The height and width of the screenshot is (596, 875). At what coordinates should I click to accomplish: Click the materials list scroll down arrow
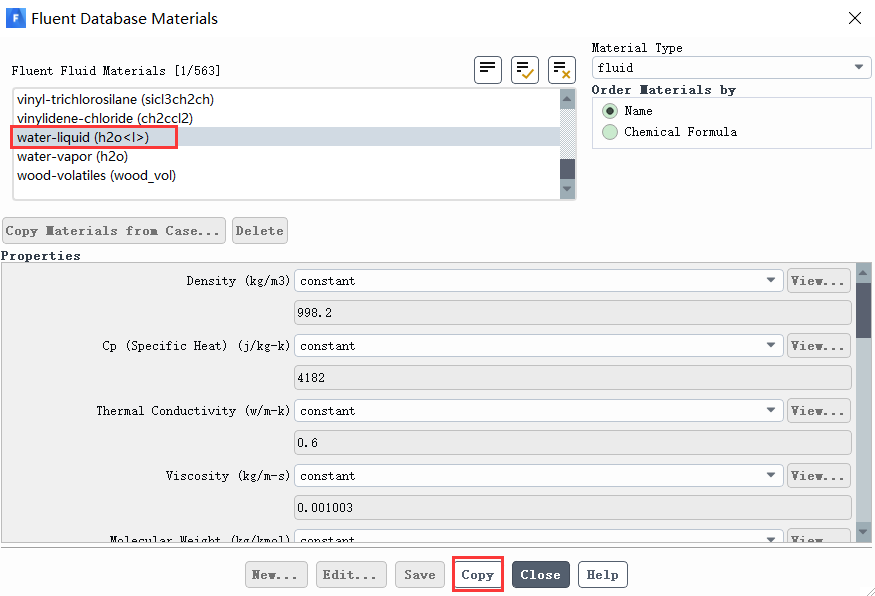[567, 189]
